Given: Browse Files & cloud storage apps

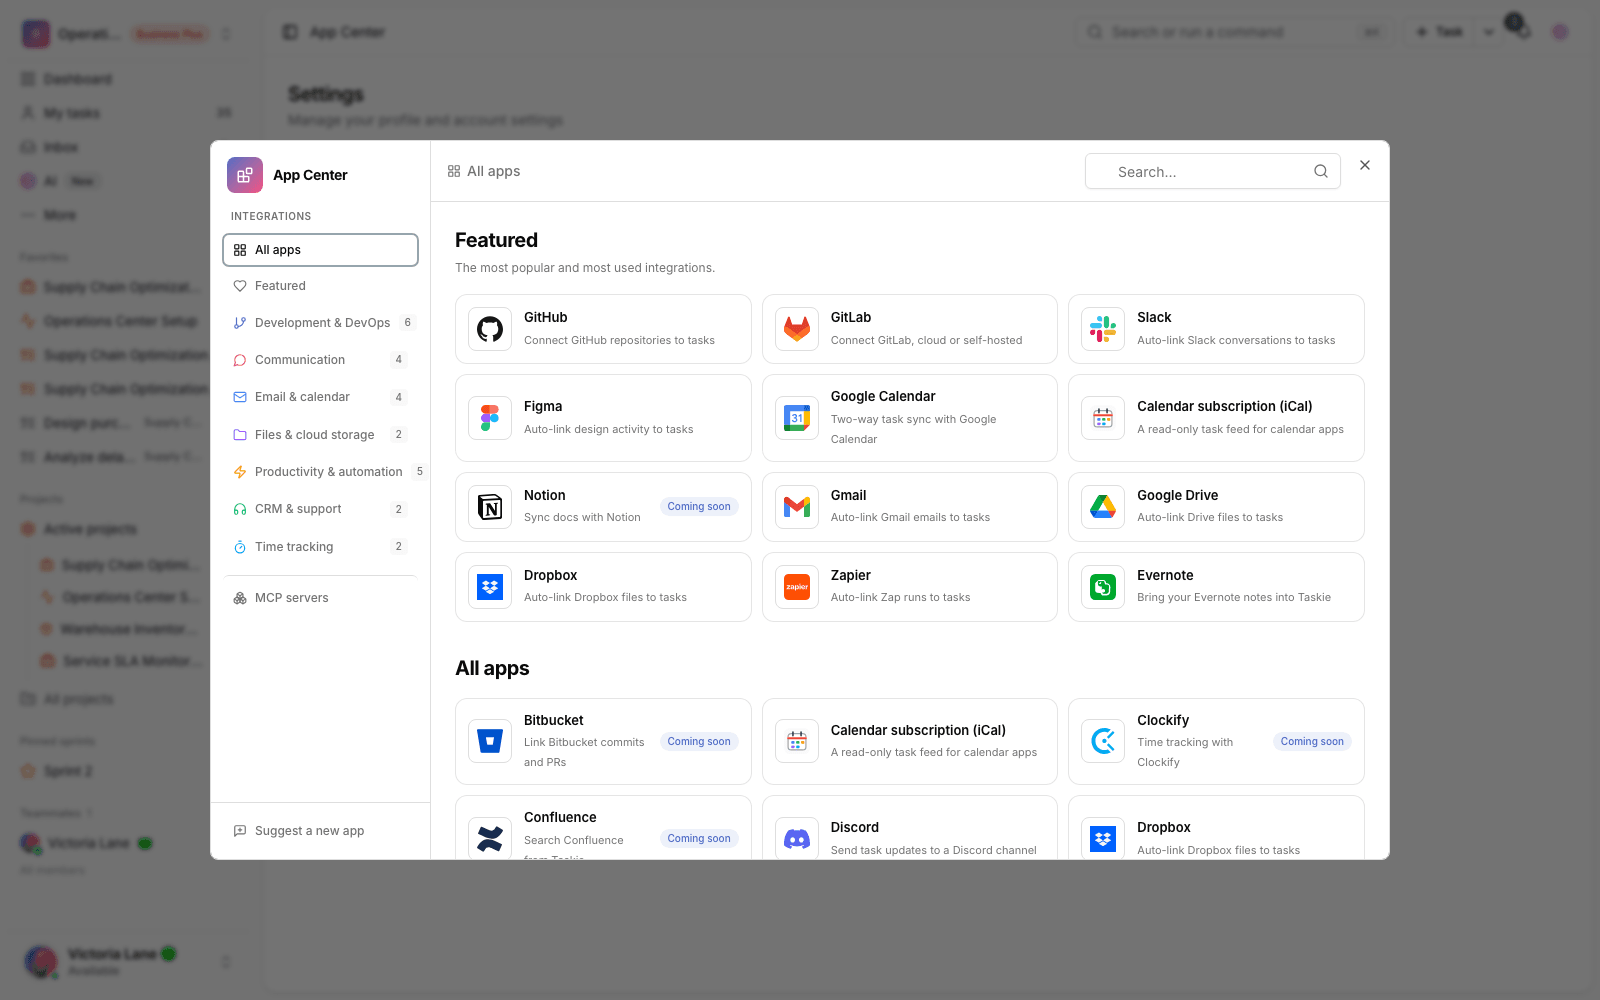Looking at the screenshot, I should [x=320, y=435].
